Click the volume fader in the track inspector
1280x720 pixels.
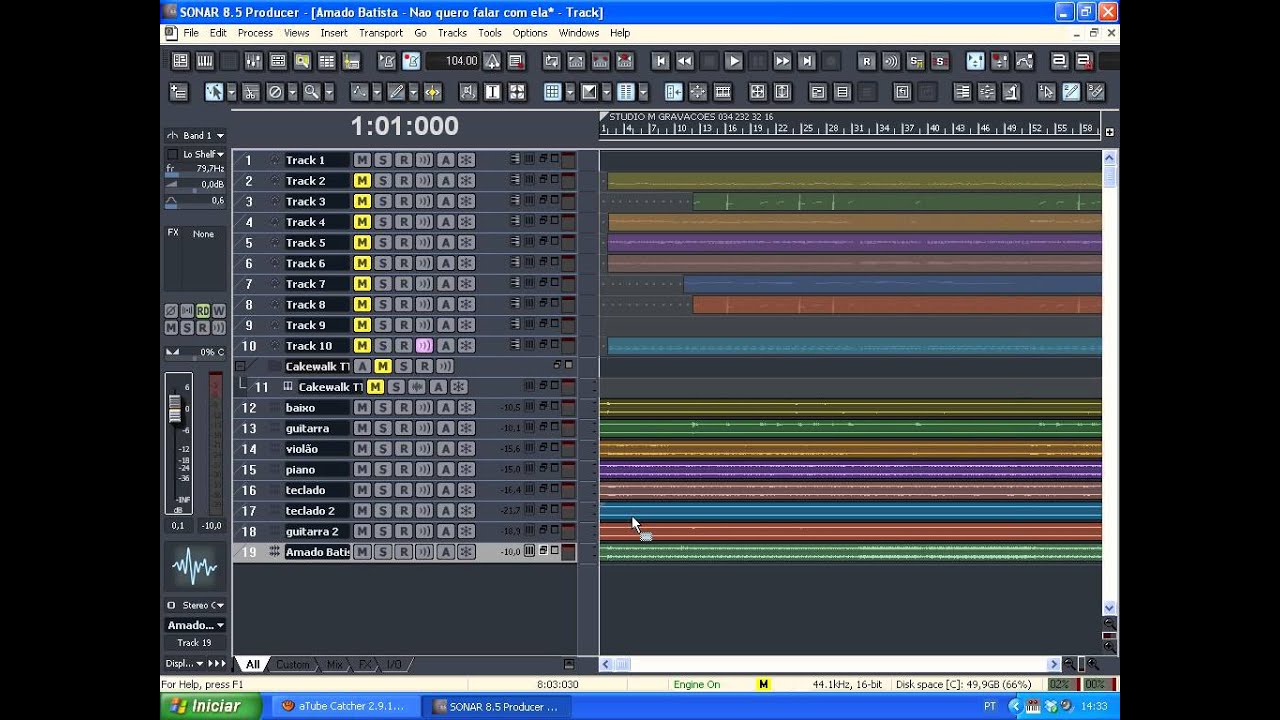[176, 408]
